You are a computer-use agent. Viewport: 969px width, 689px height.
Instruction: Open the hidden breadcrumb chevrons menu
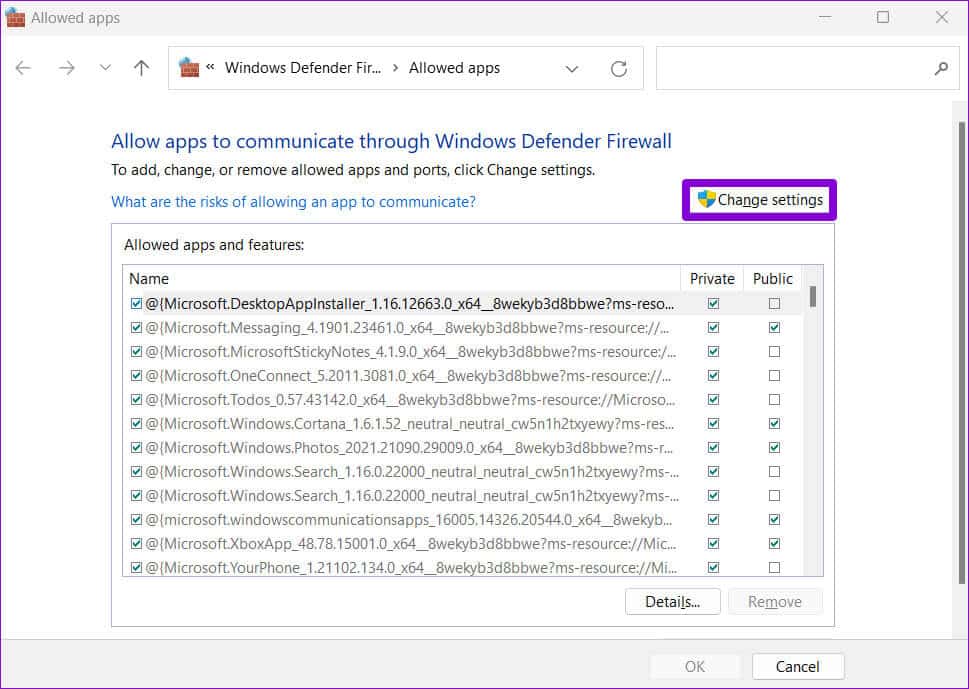[x=211, y=67]
